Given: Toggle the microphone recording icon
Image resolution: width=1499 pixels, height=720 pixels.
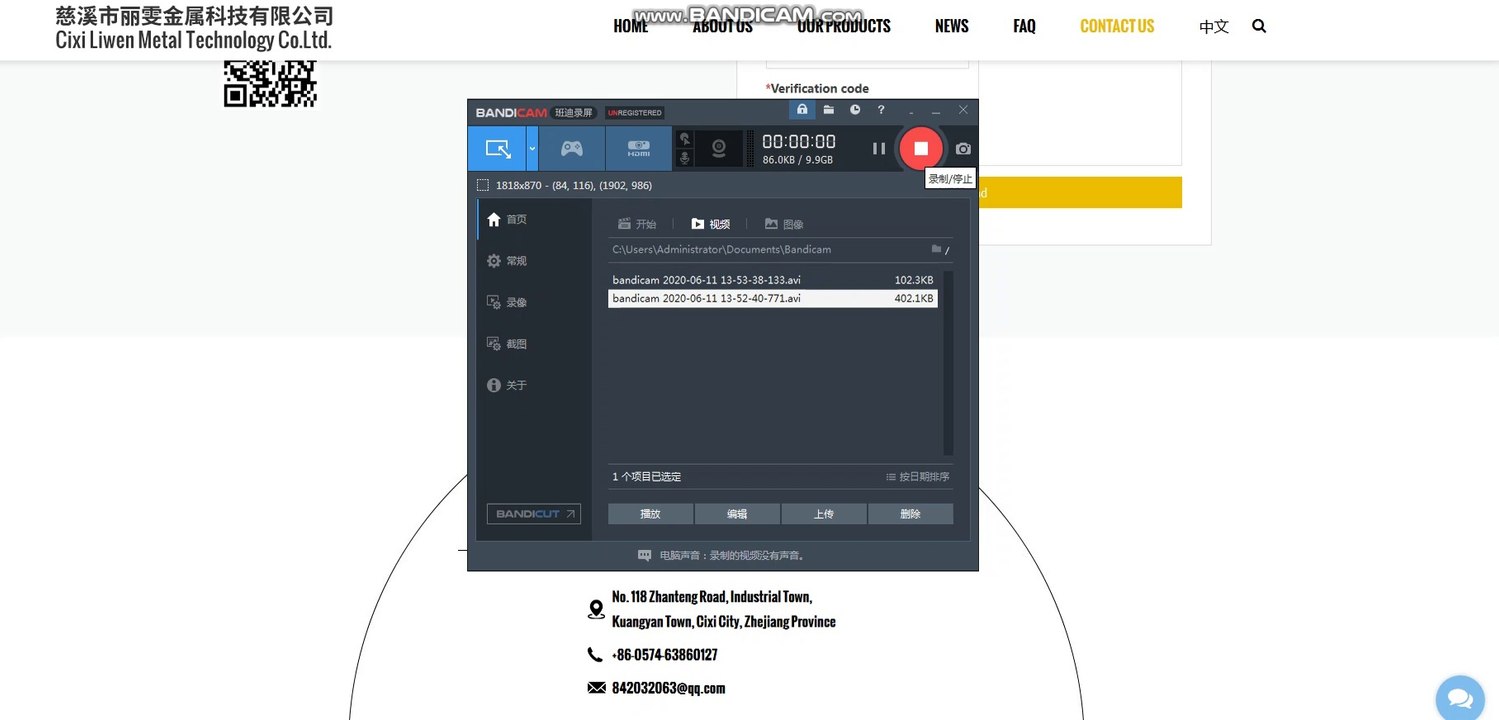Looking at the screenshot, I should [x=685, y=158].
